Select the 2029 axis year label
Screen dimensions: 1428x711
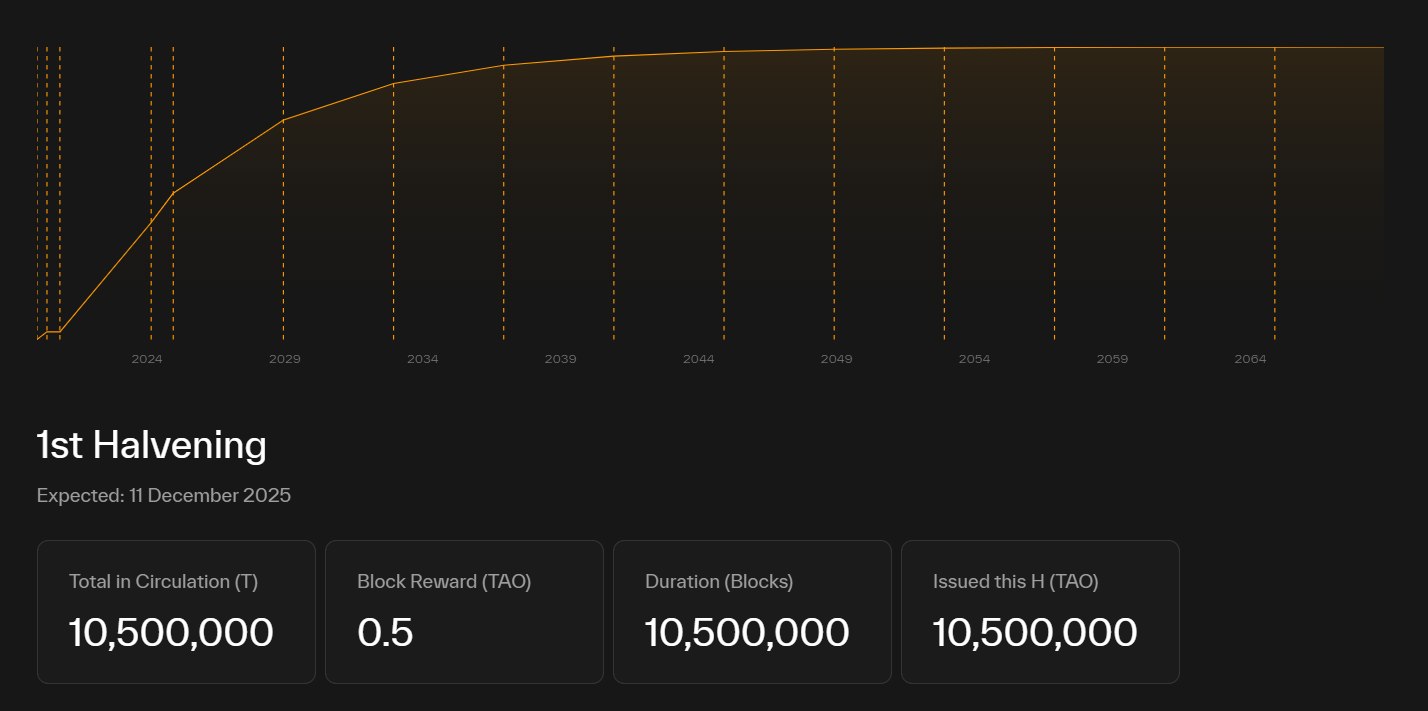[x=285, y=359]
